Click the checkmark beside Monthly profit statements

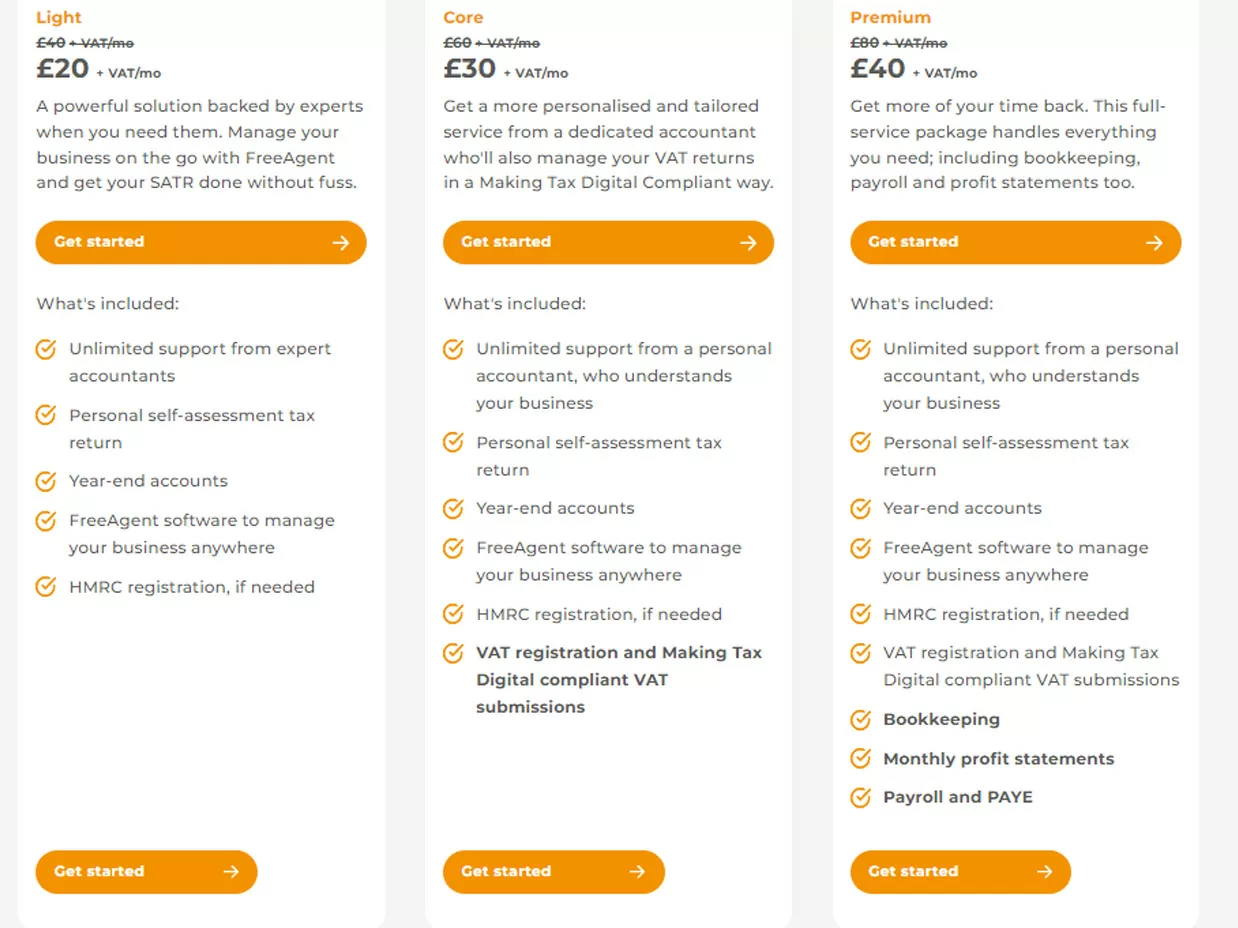click(x=860, y=758)
